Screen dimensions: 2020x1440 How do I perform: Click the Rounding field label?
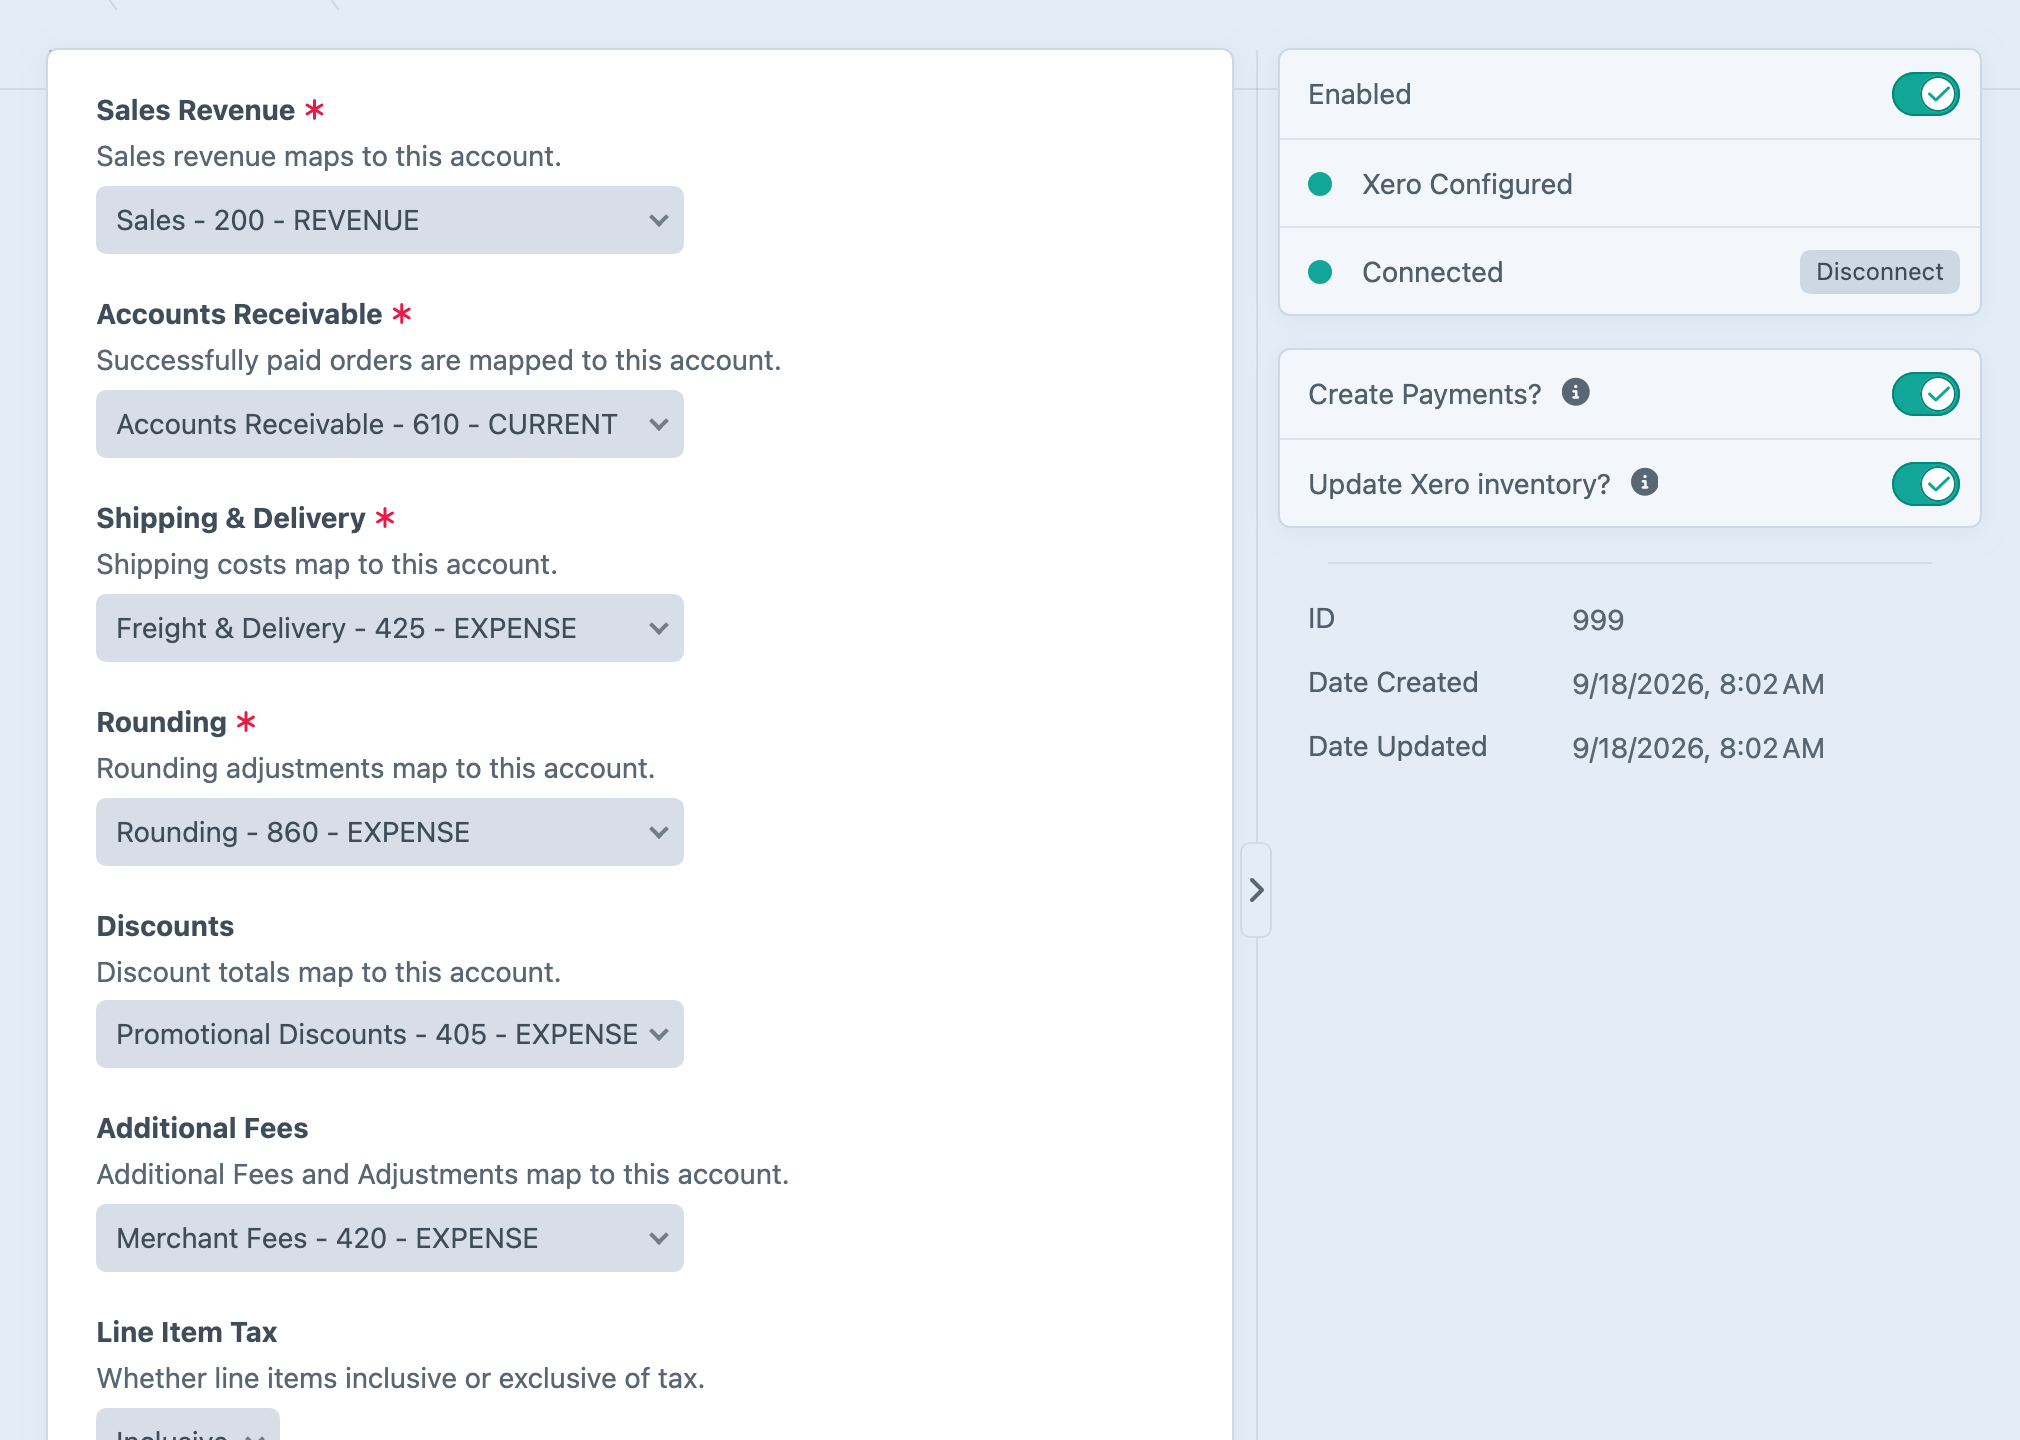[x=162, y=722]
